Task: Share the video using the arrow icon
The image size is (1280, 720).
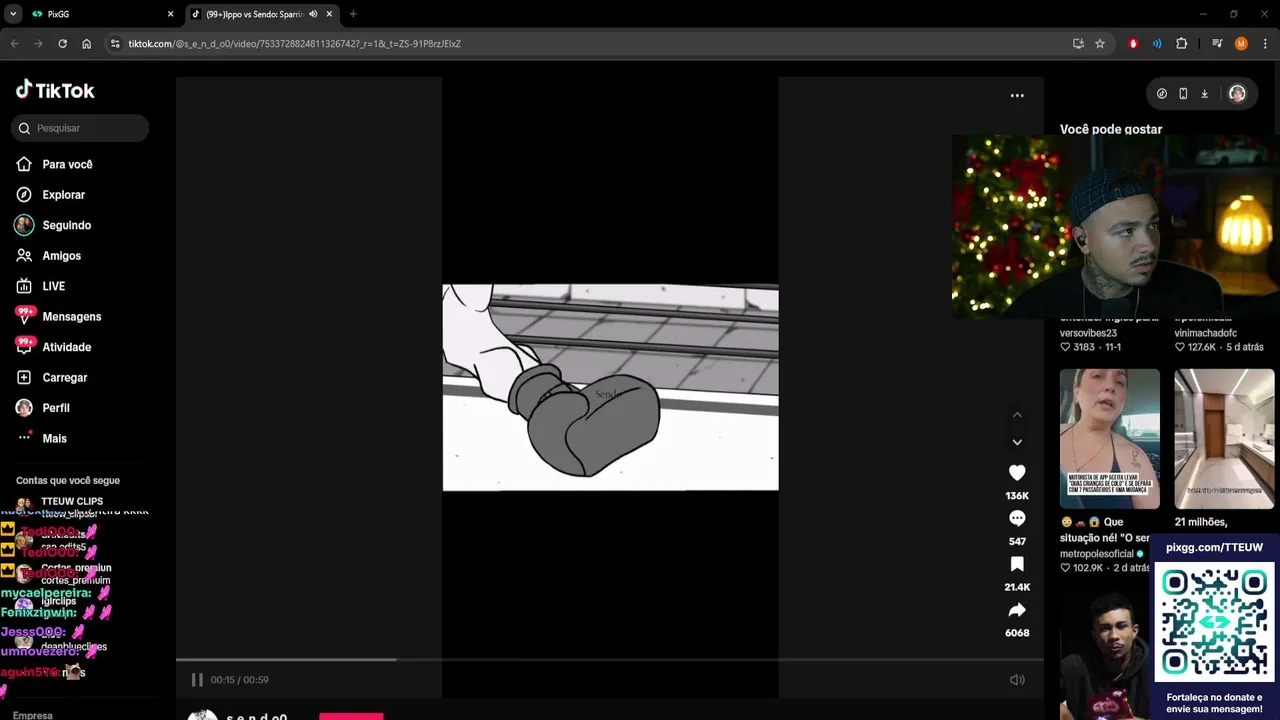Action: tap(1017, 610)
